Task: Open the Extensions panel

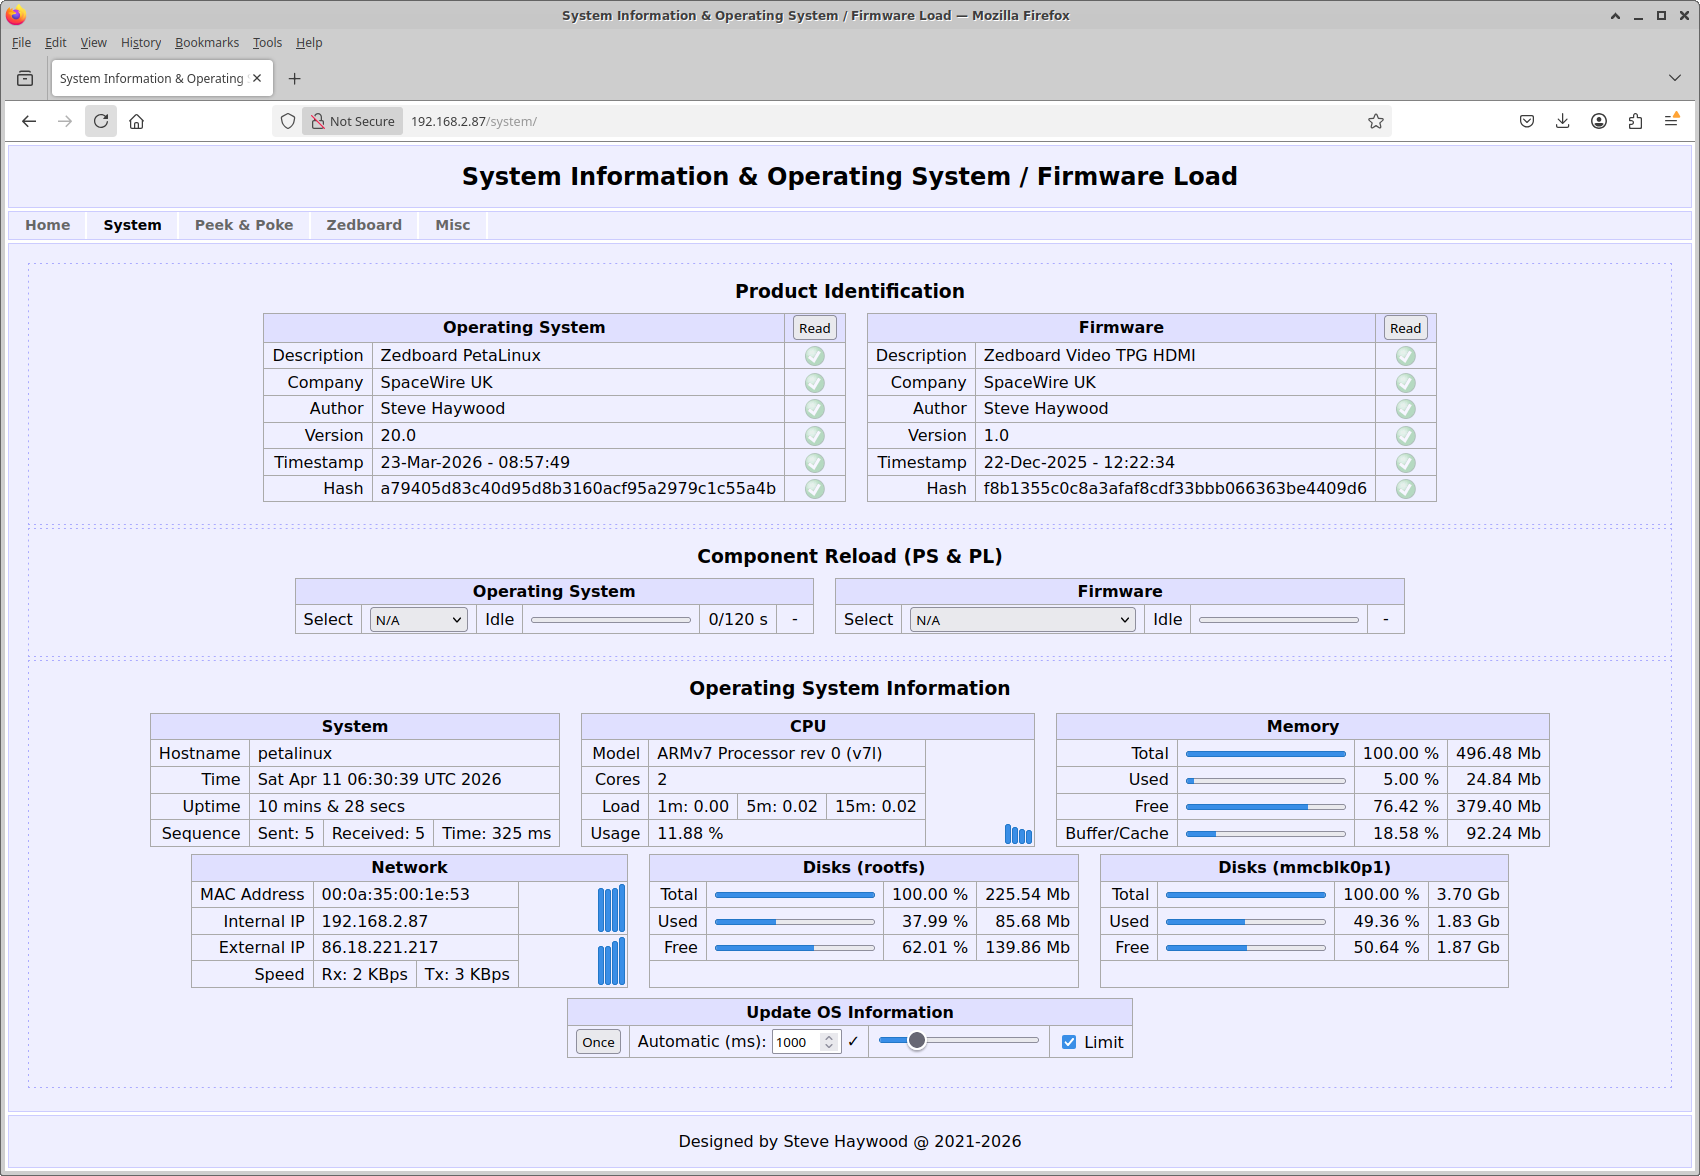Action: point(1635,121)
